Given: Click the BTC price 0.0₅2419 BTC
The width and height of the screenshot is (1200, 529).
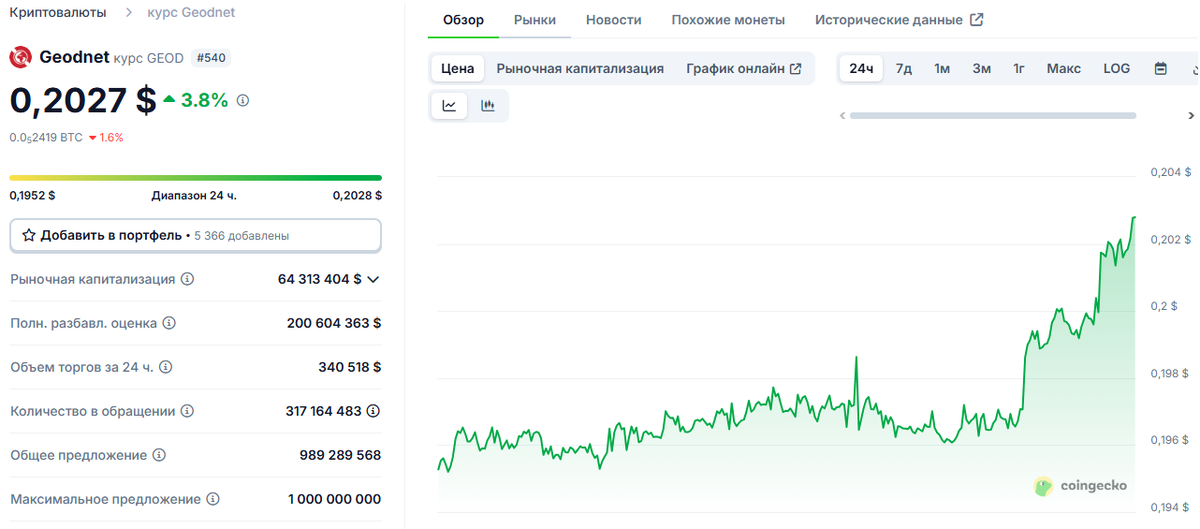Looking at the screenshot, I should coord(46,138).
